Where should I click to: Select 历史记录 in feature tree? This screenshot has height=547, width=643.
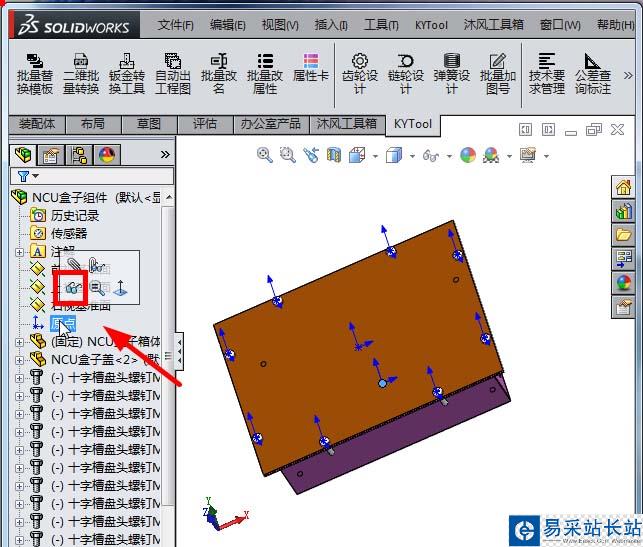pos(75,216)
